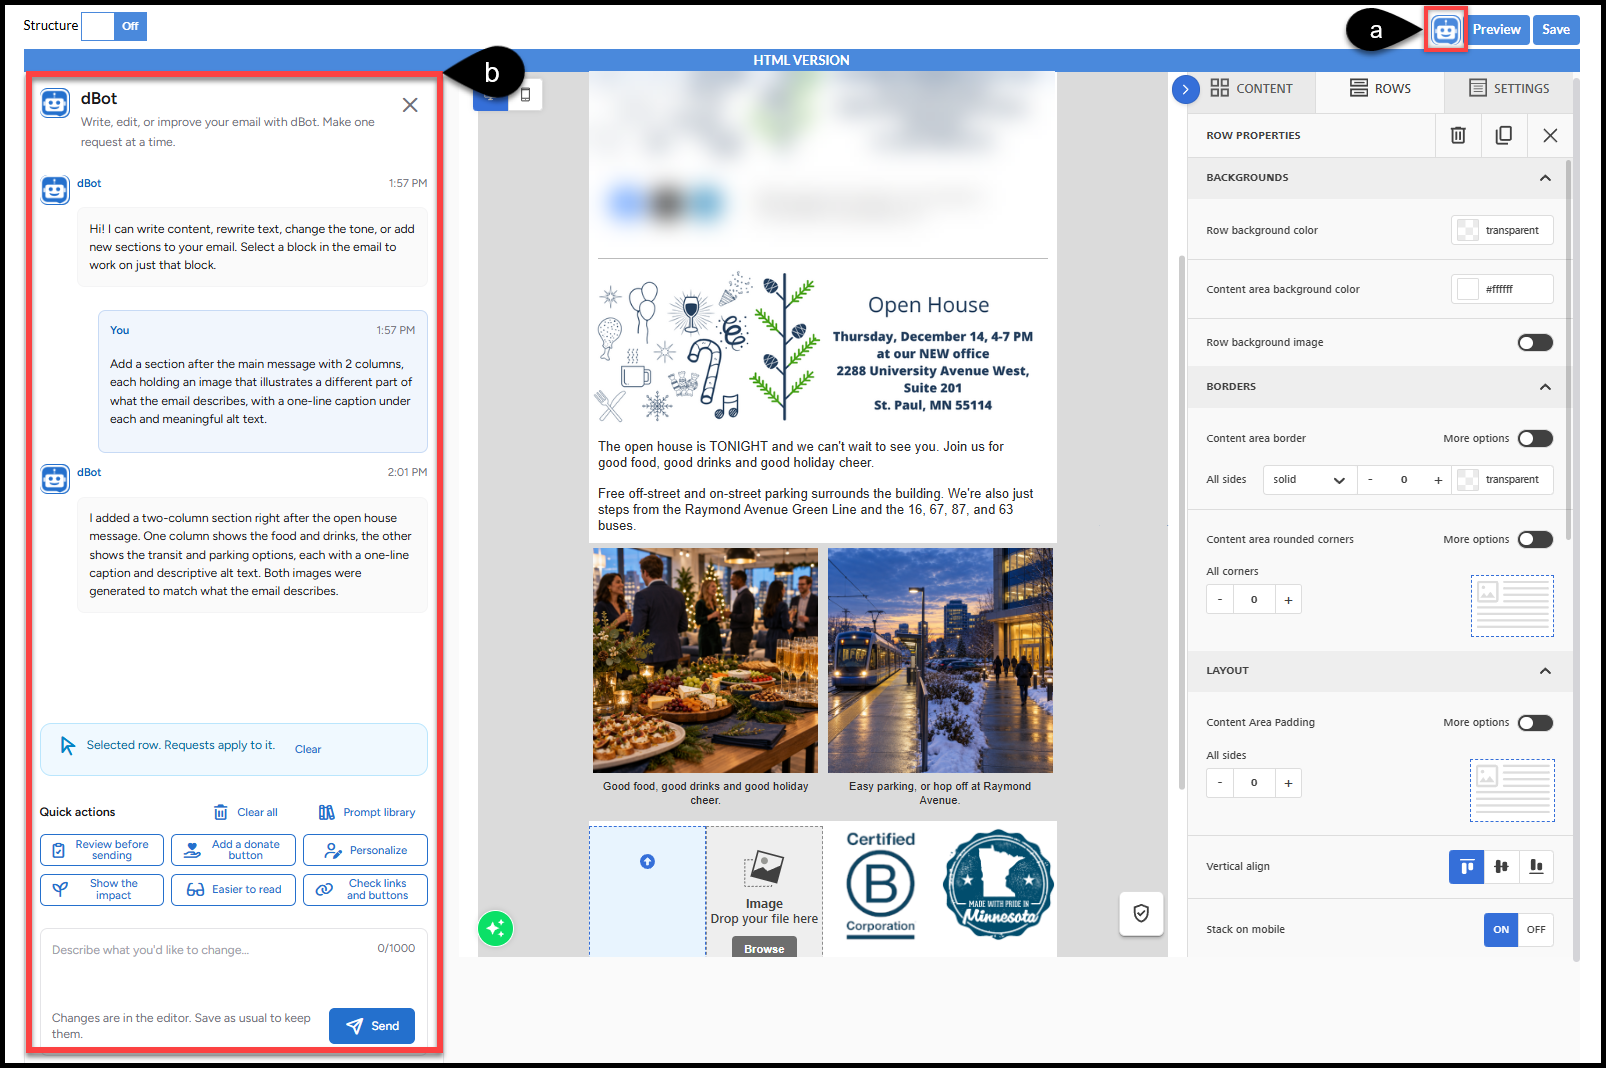Turn Stack on mobile ON

pyautogui.click(x=1501, y=930)
